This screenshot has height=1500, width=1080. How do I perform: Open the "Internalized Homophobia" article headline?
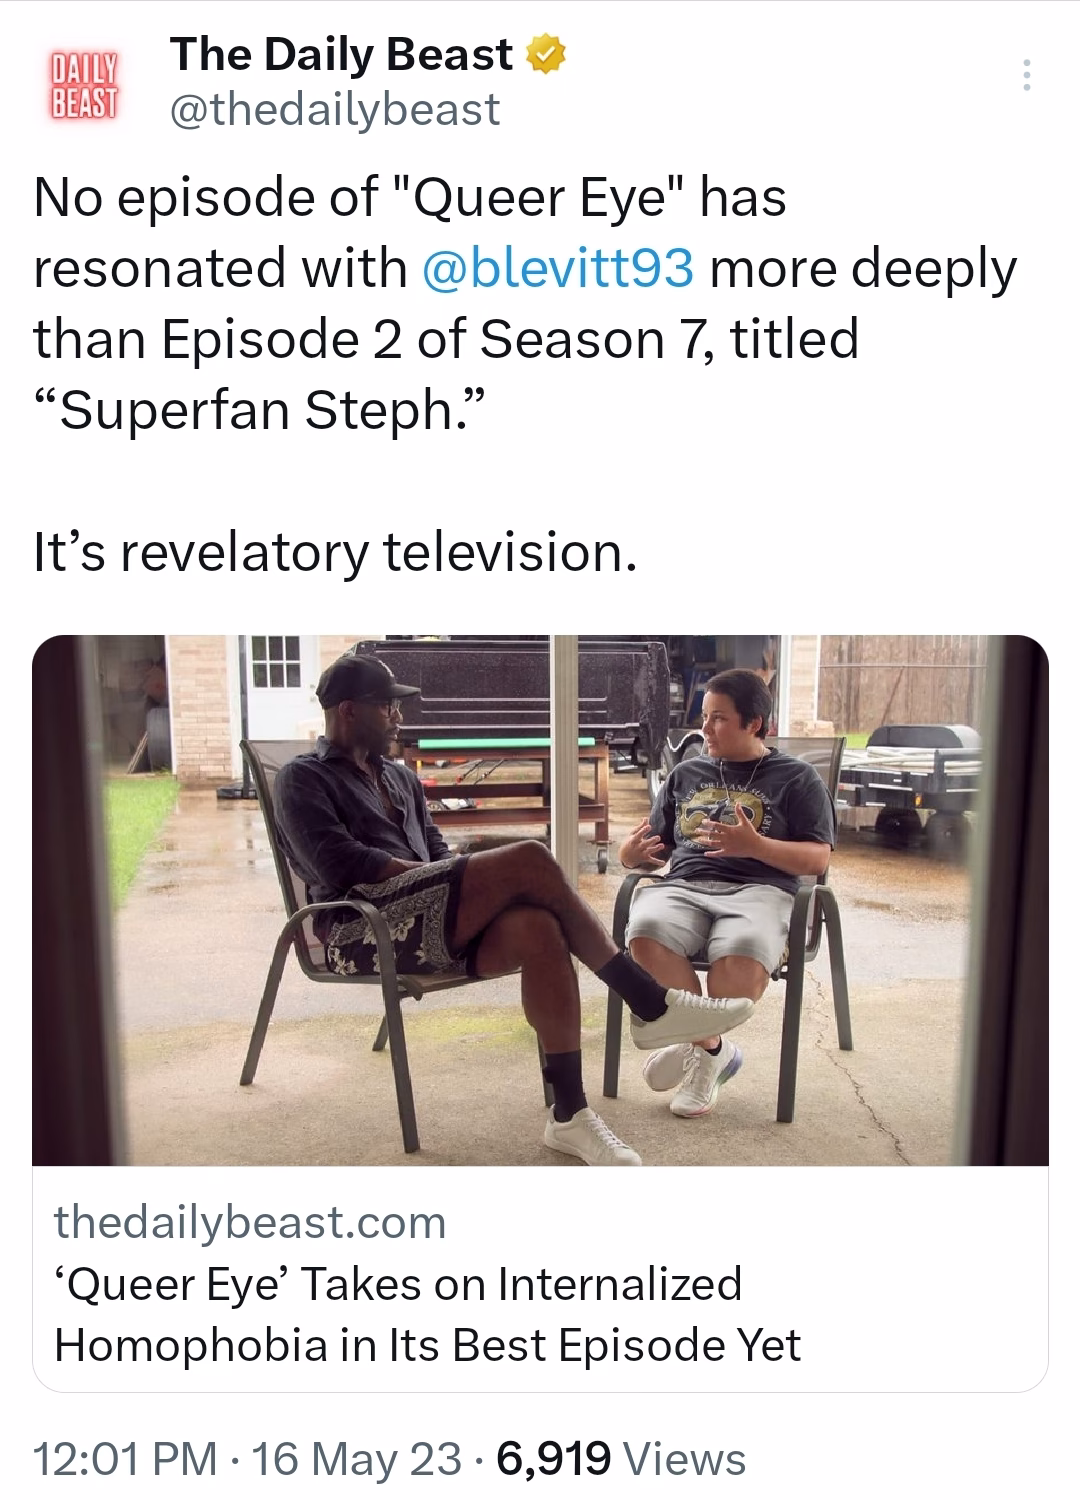tap(428, 1314)
